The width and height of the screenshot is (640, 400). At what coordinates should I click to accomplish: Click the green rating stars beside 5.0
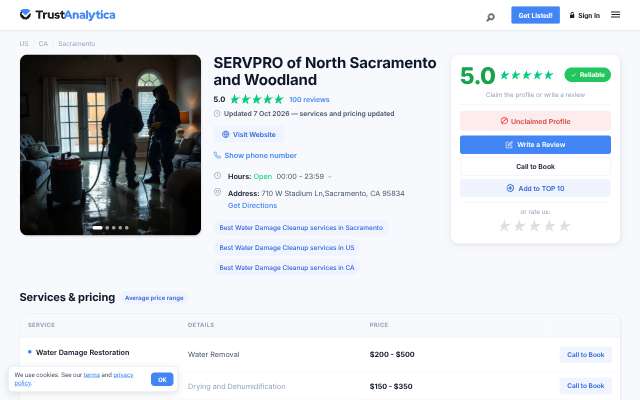click(x=257, y=99)
